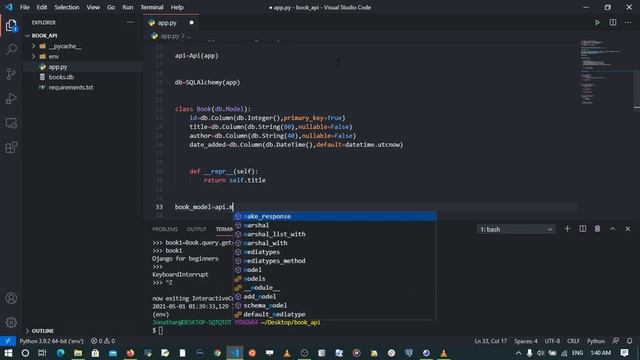This screenshot has width=640, height=360.
Task: Choose make_response autocomplete suggestion
Action: point(335,216)
